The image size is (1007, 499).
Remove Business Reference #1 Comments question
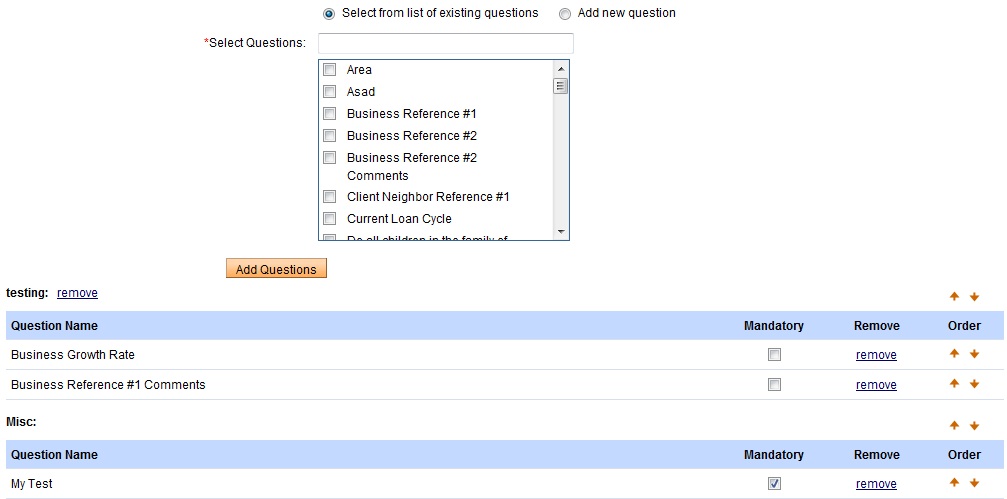tap(876, 385)
